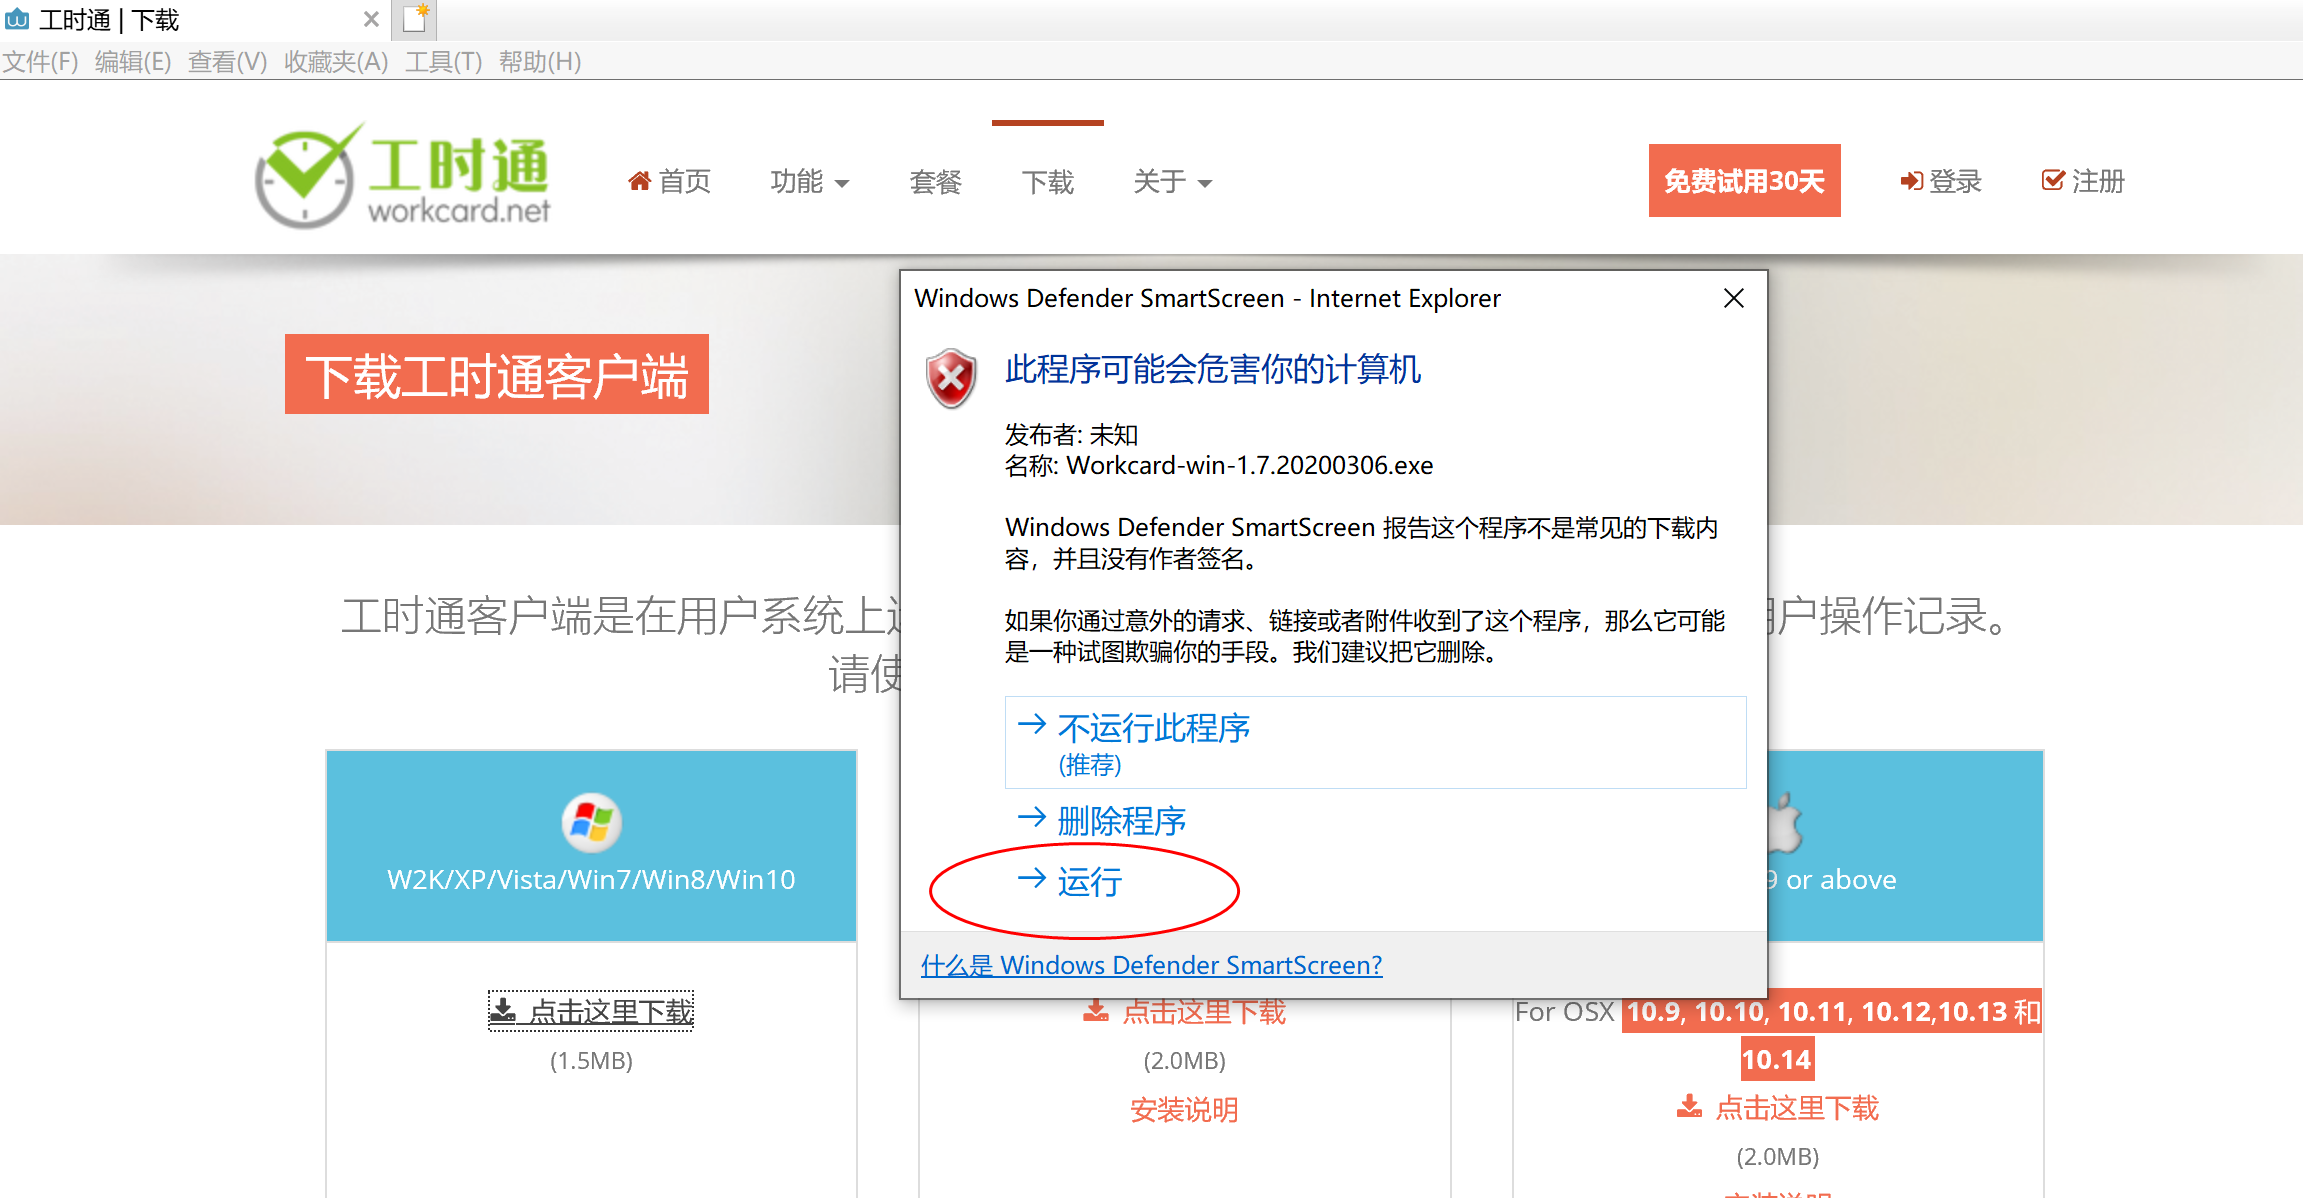Click the Apple logo icon
The image size is (2303, 1198).
click(x=1783, y=822)
